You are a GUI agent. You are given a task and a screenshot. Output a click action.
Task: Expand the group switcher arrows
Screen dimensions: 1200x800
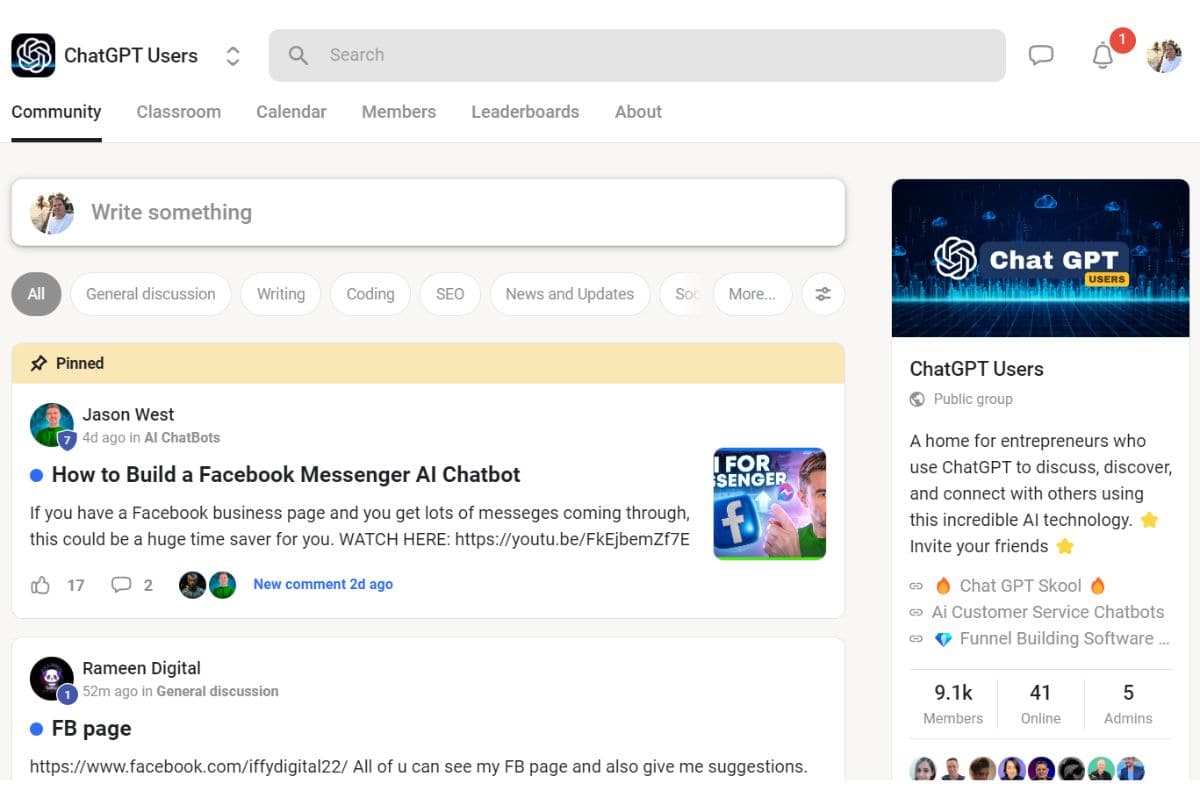(x=233, y=56)
